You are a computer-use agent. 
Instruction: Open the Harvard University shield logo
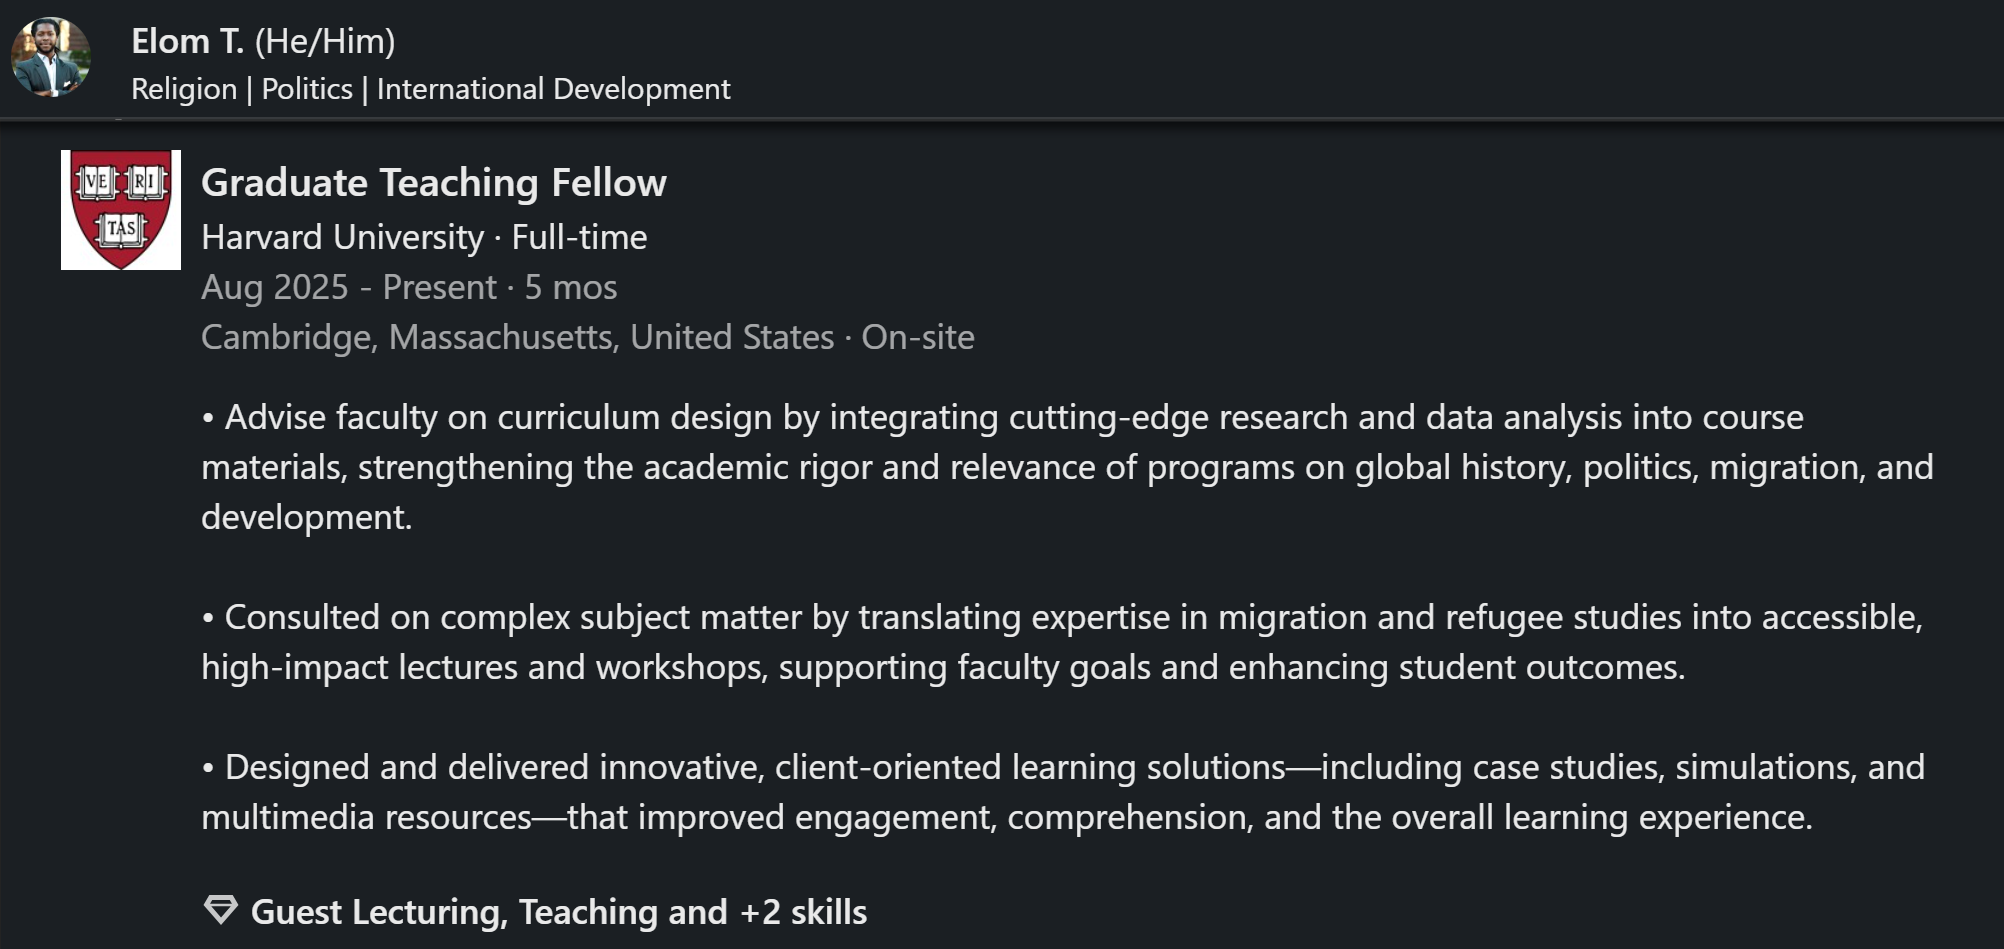121,210
